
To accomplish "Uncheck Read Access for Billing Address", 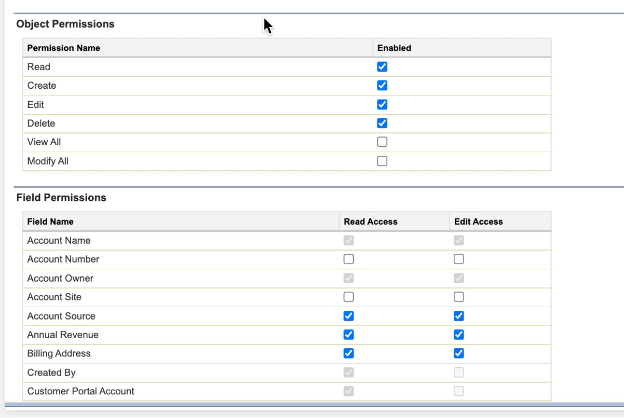I will pyautogui.click(x=349, y=353).
